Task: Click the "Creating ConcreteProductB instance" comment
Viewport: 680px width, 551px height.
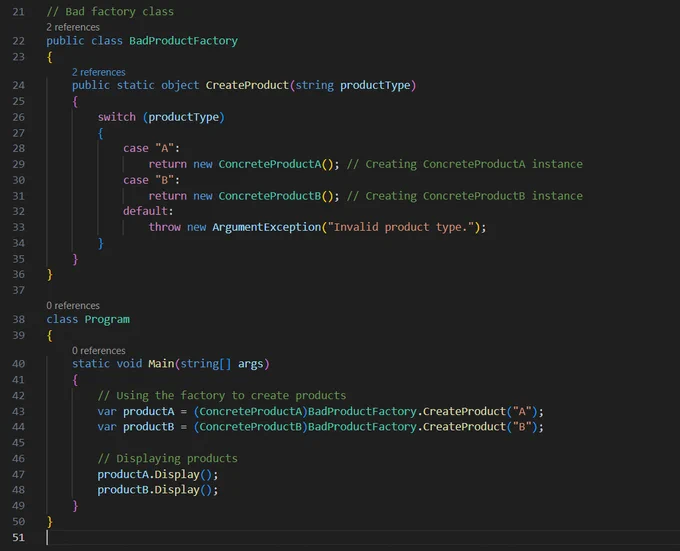Action: click(464, 196)
